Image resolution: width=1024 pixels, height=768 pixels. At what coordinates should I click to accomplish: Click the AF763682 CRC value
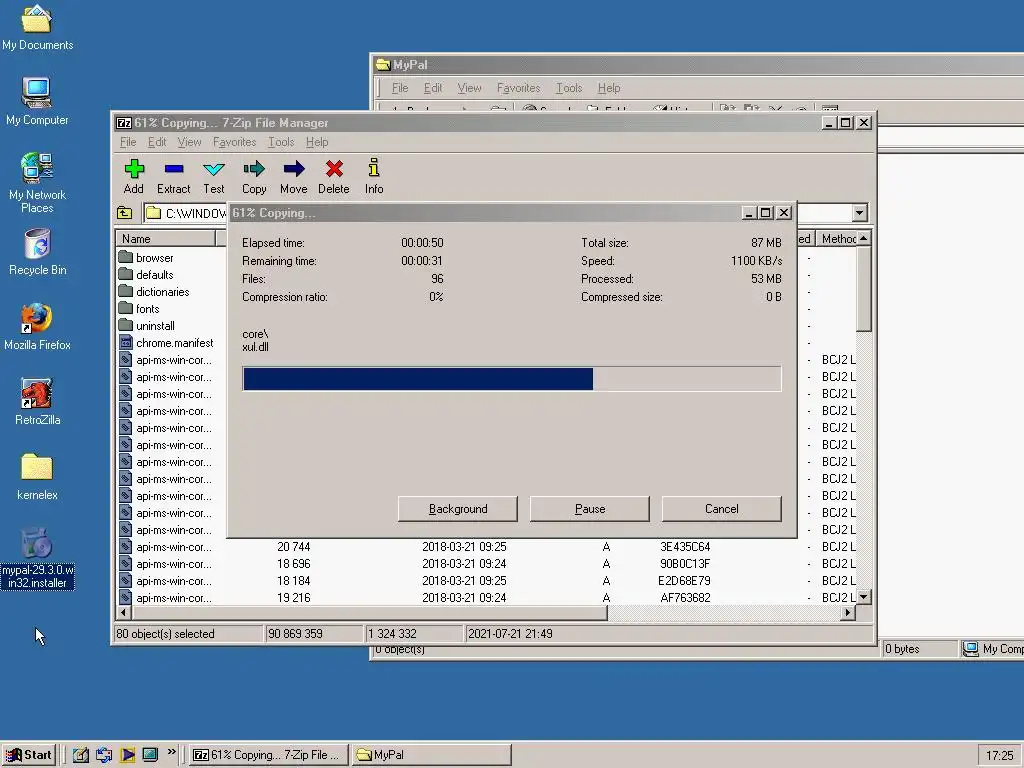click(684, 598)
